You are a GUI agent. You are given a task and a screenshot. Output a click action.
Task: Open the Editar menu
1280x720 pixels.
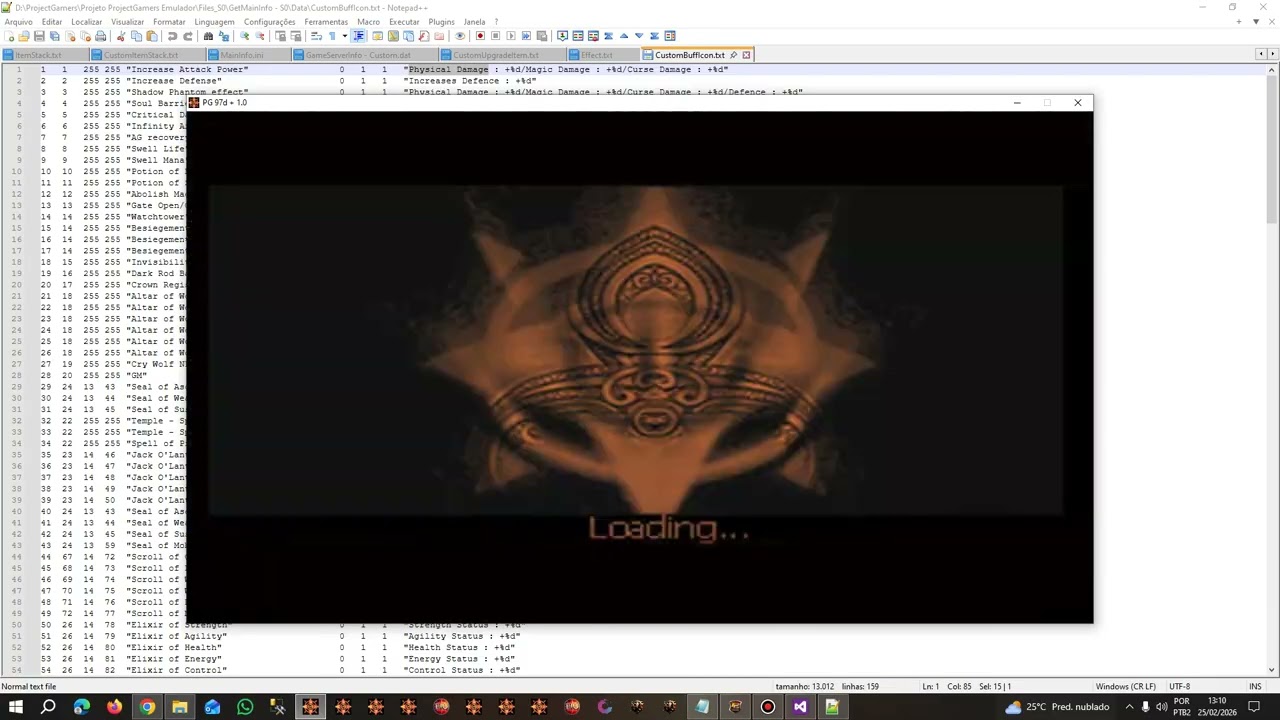point(52,22)
